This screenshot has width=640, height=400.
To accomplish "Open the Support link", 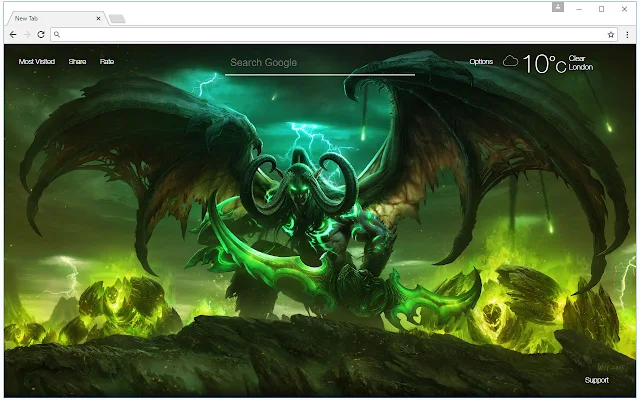I will tap(596, 380).
